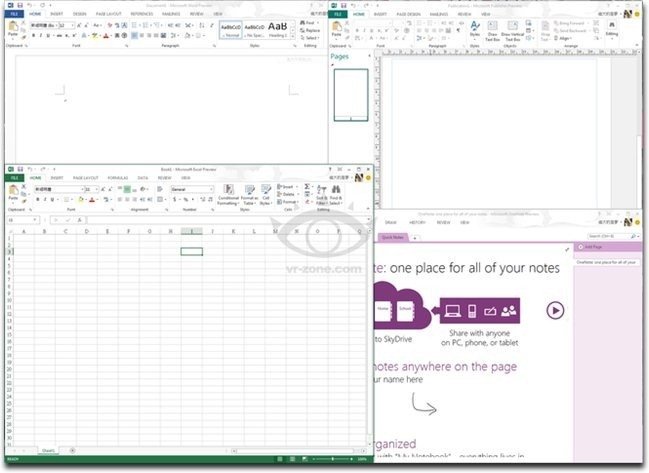Open the REFERENCES tab in Word
Viewport: 649px width, 473px height.
click(142, 14)
